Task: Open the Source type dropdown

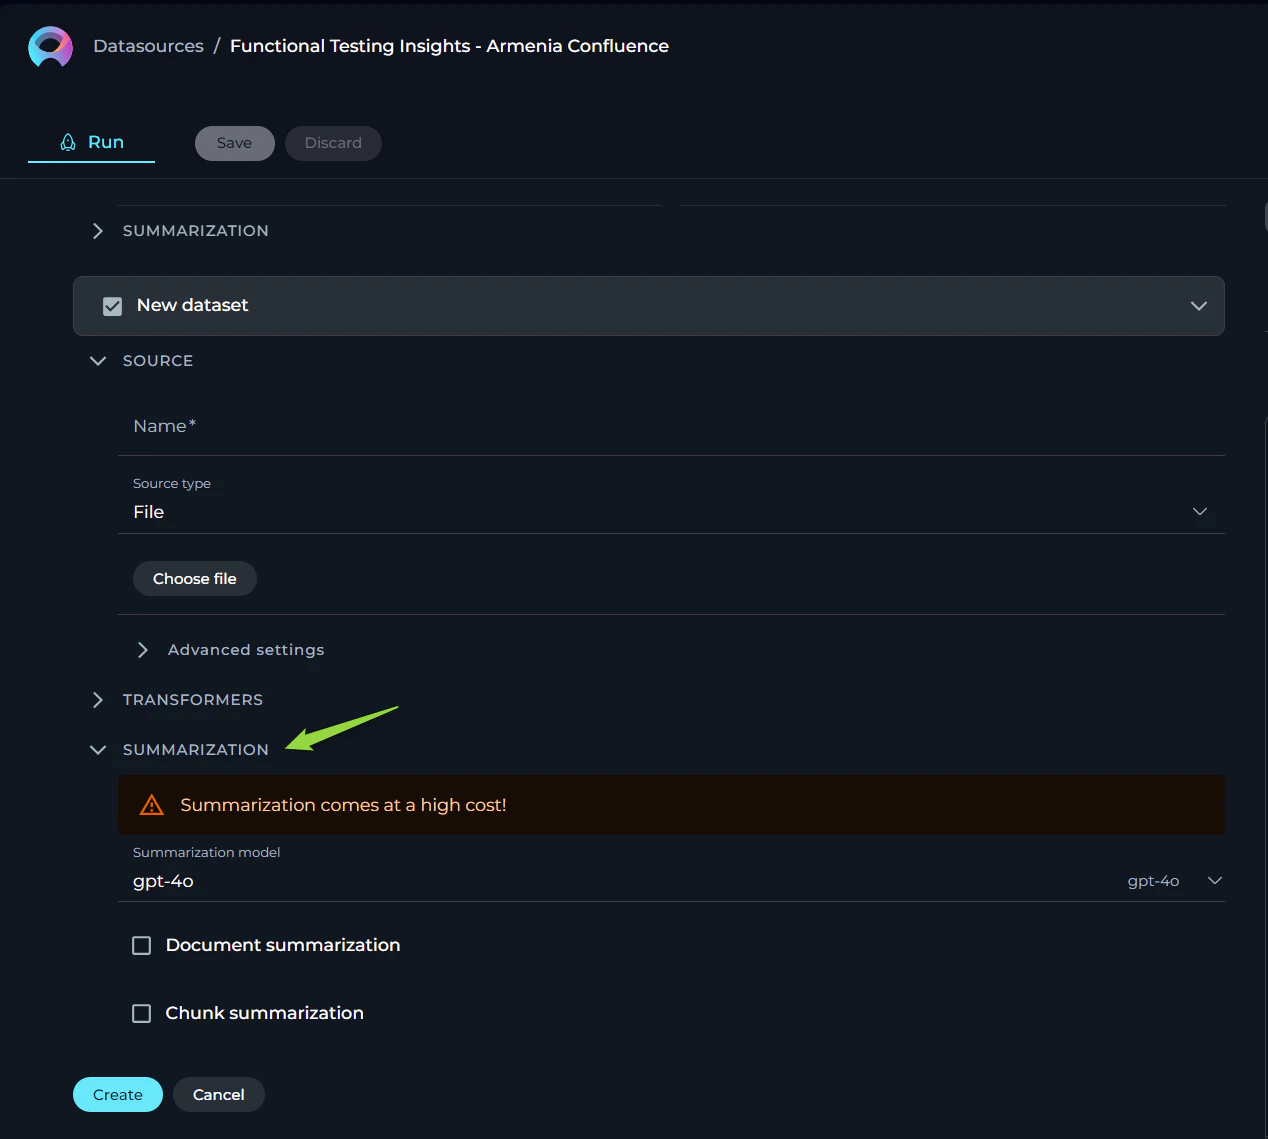Action: point(1199,511)
